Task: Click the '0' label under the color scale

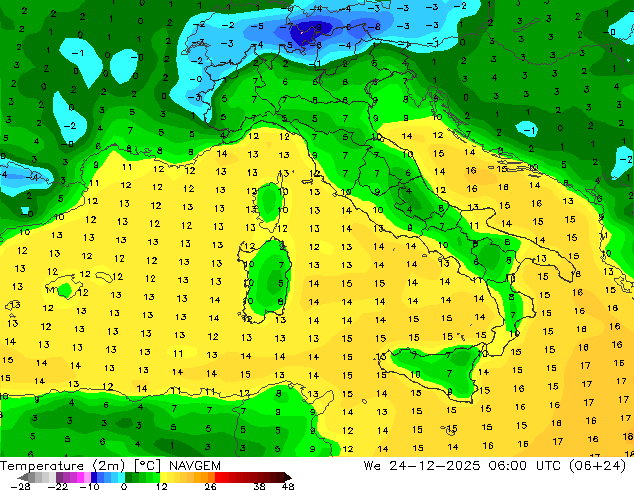Action: pos(124,486)
